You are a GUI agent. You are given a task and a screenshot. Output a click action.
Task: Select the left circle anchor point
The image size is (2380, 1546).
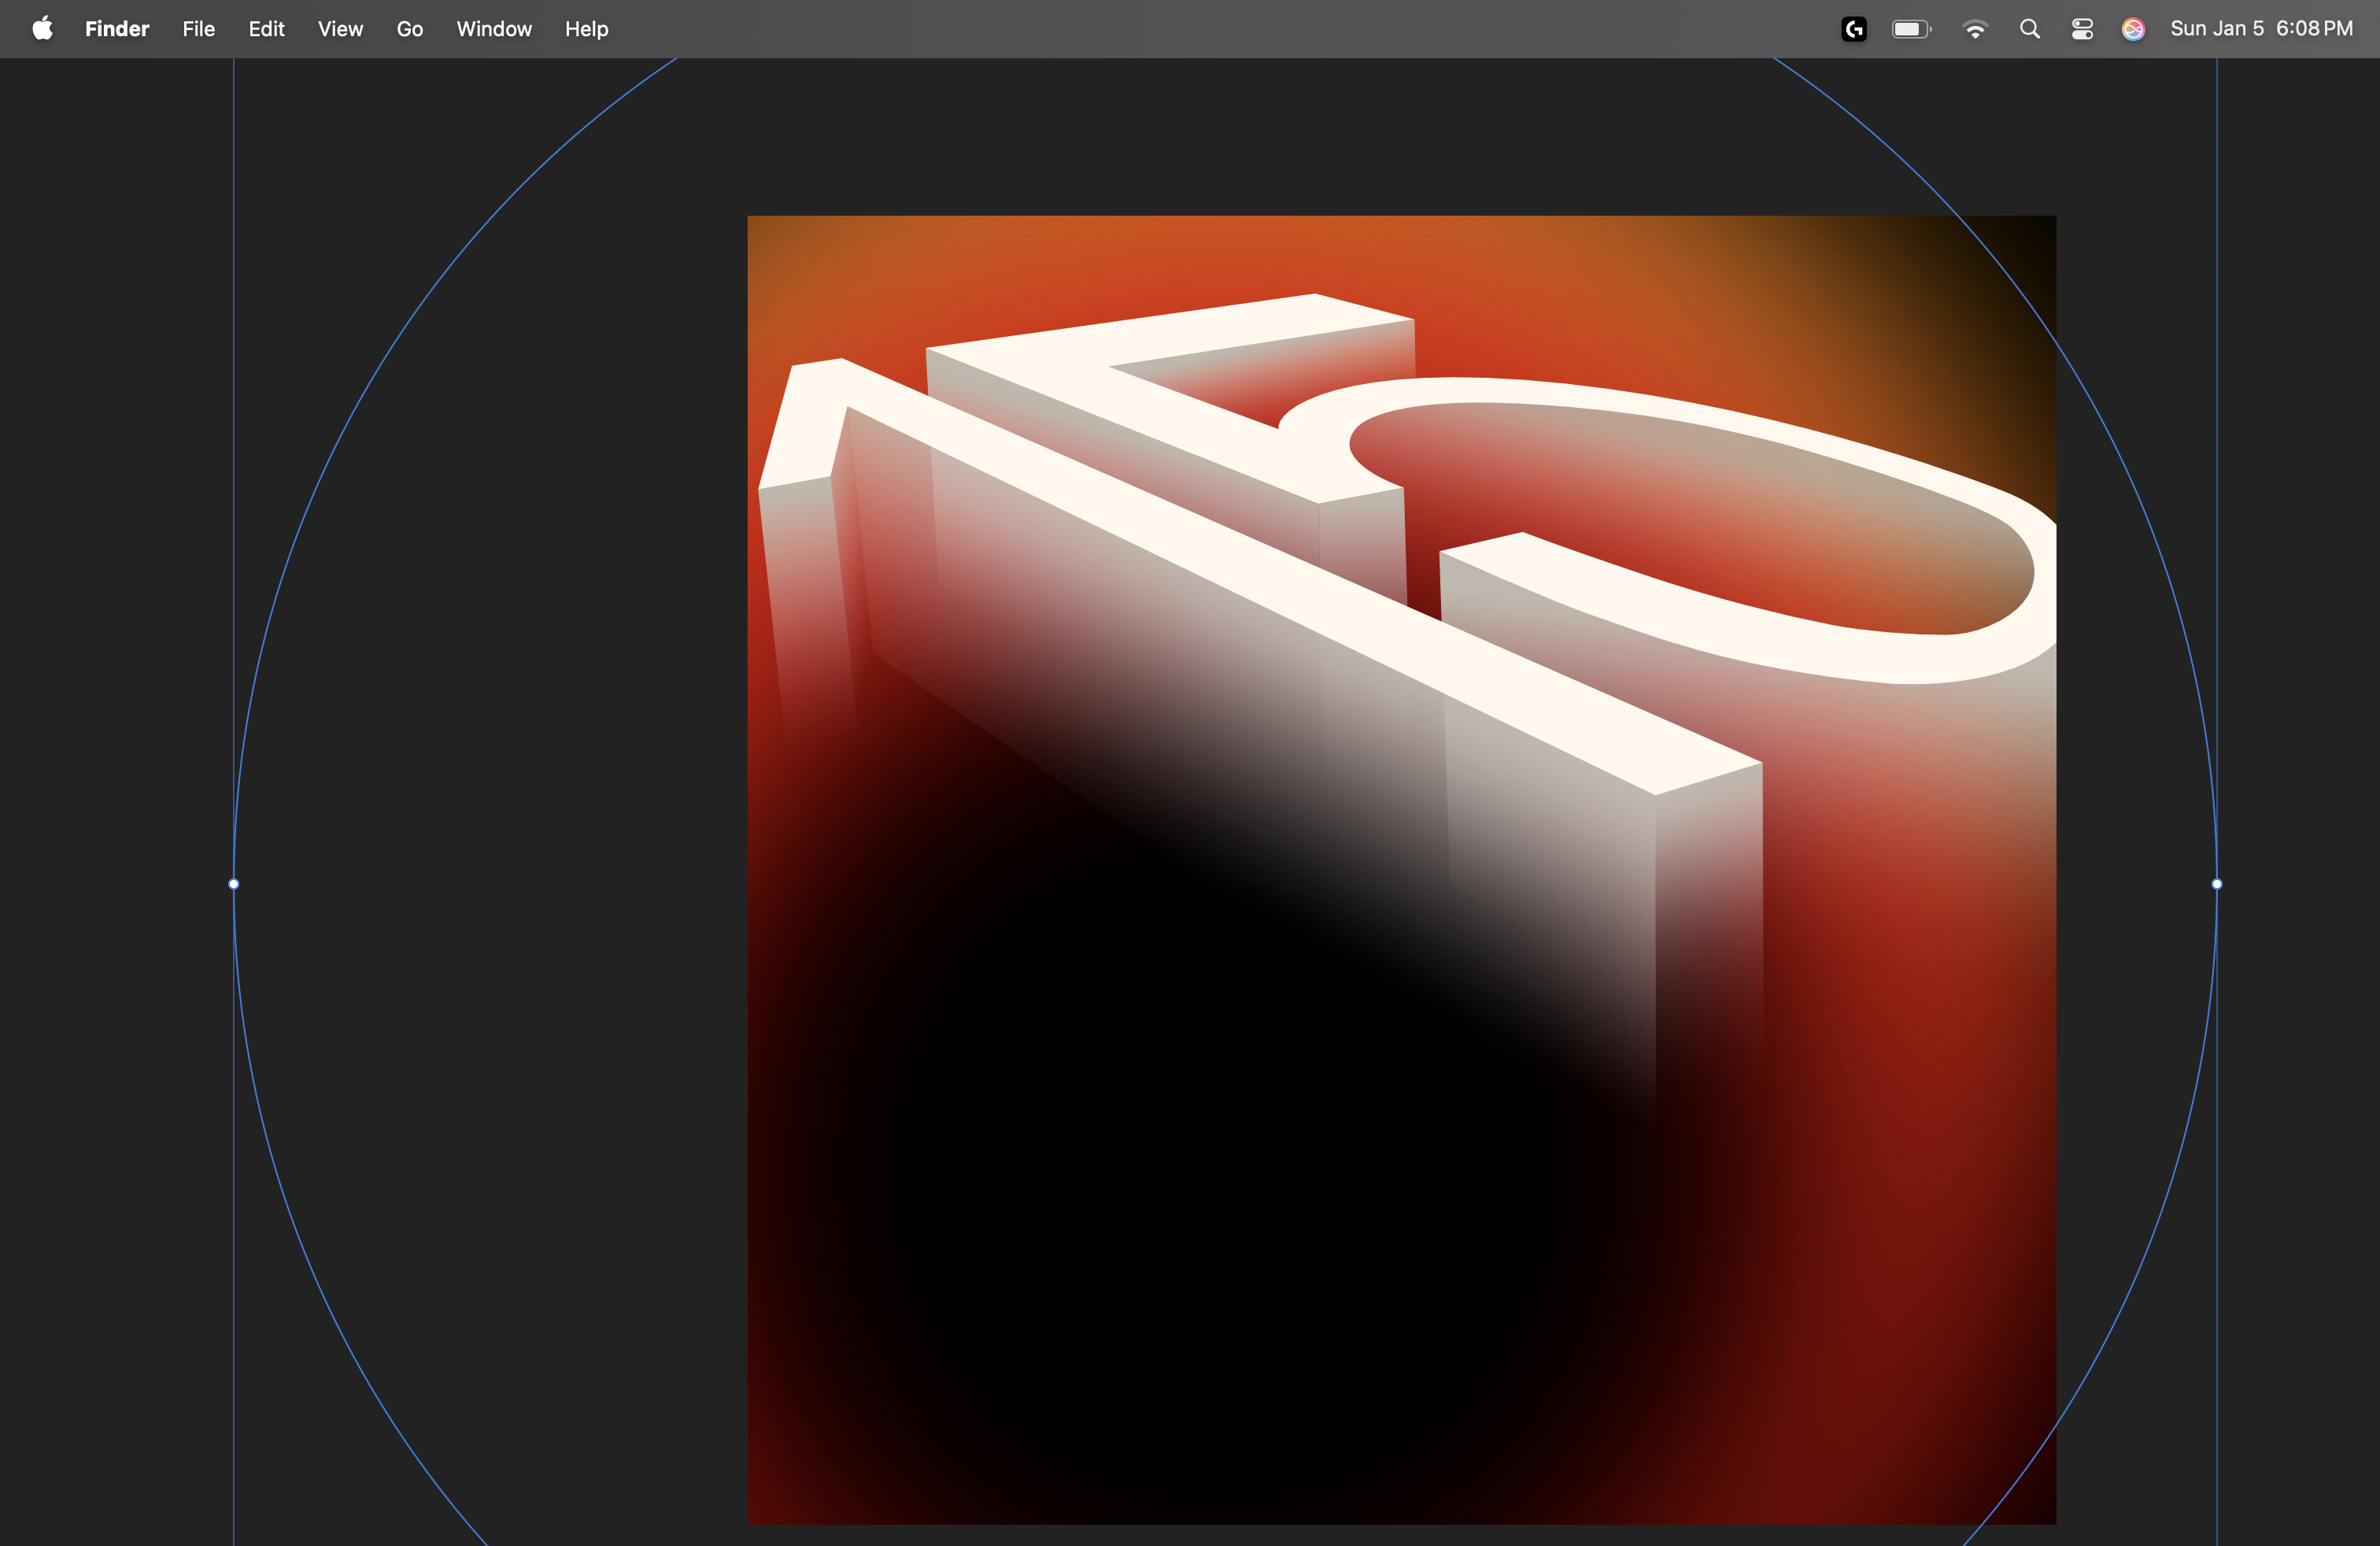pyautogui.click(x=234, y=884)
